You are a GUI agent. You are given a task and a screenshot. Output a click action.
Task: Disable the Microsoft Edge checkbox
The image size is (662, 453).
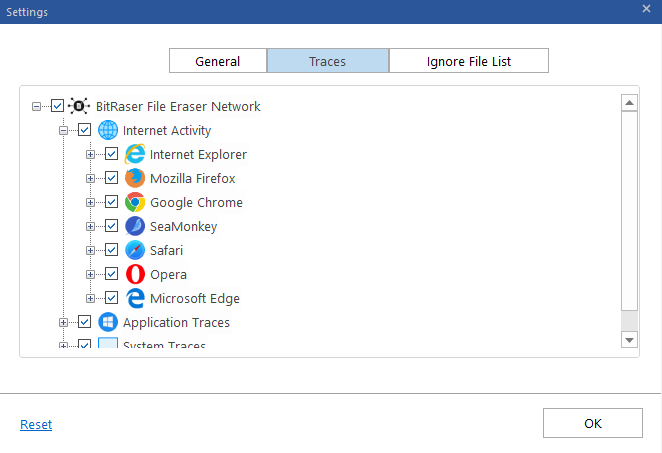pos(111,298)
